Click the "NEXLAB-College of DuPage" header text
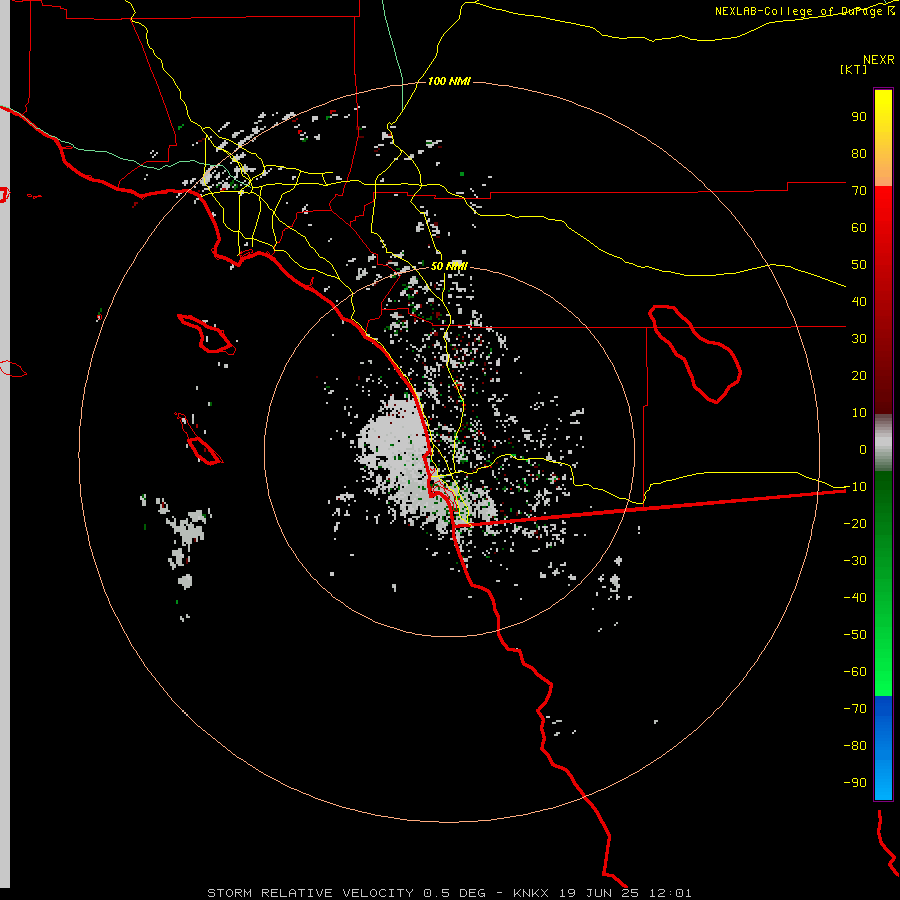This screenshot has height=900, width=900. pos(800,11)
